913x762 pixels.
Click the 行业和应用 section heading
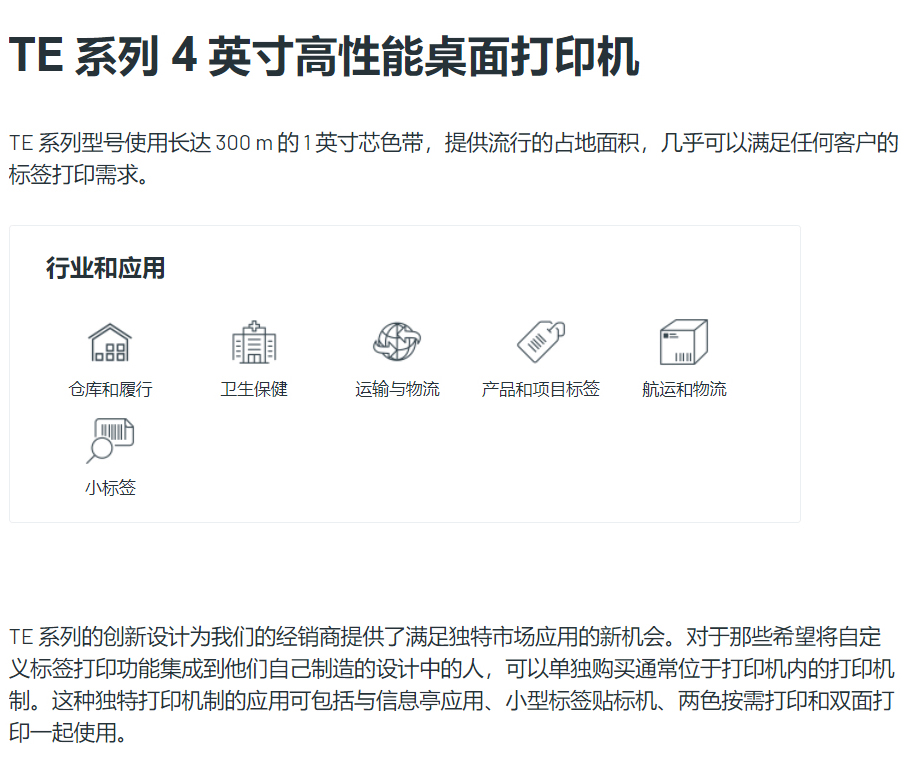(105, 268)
